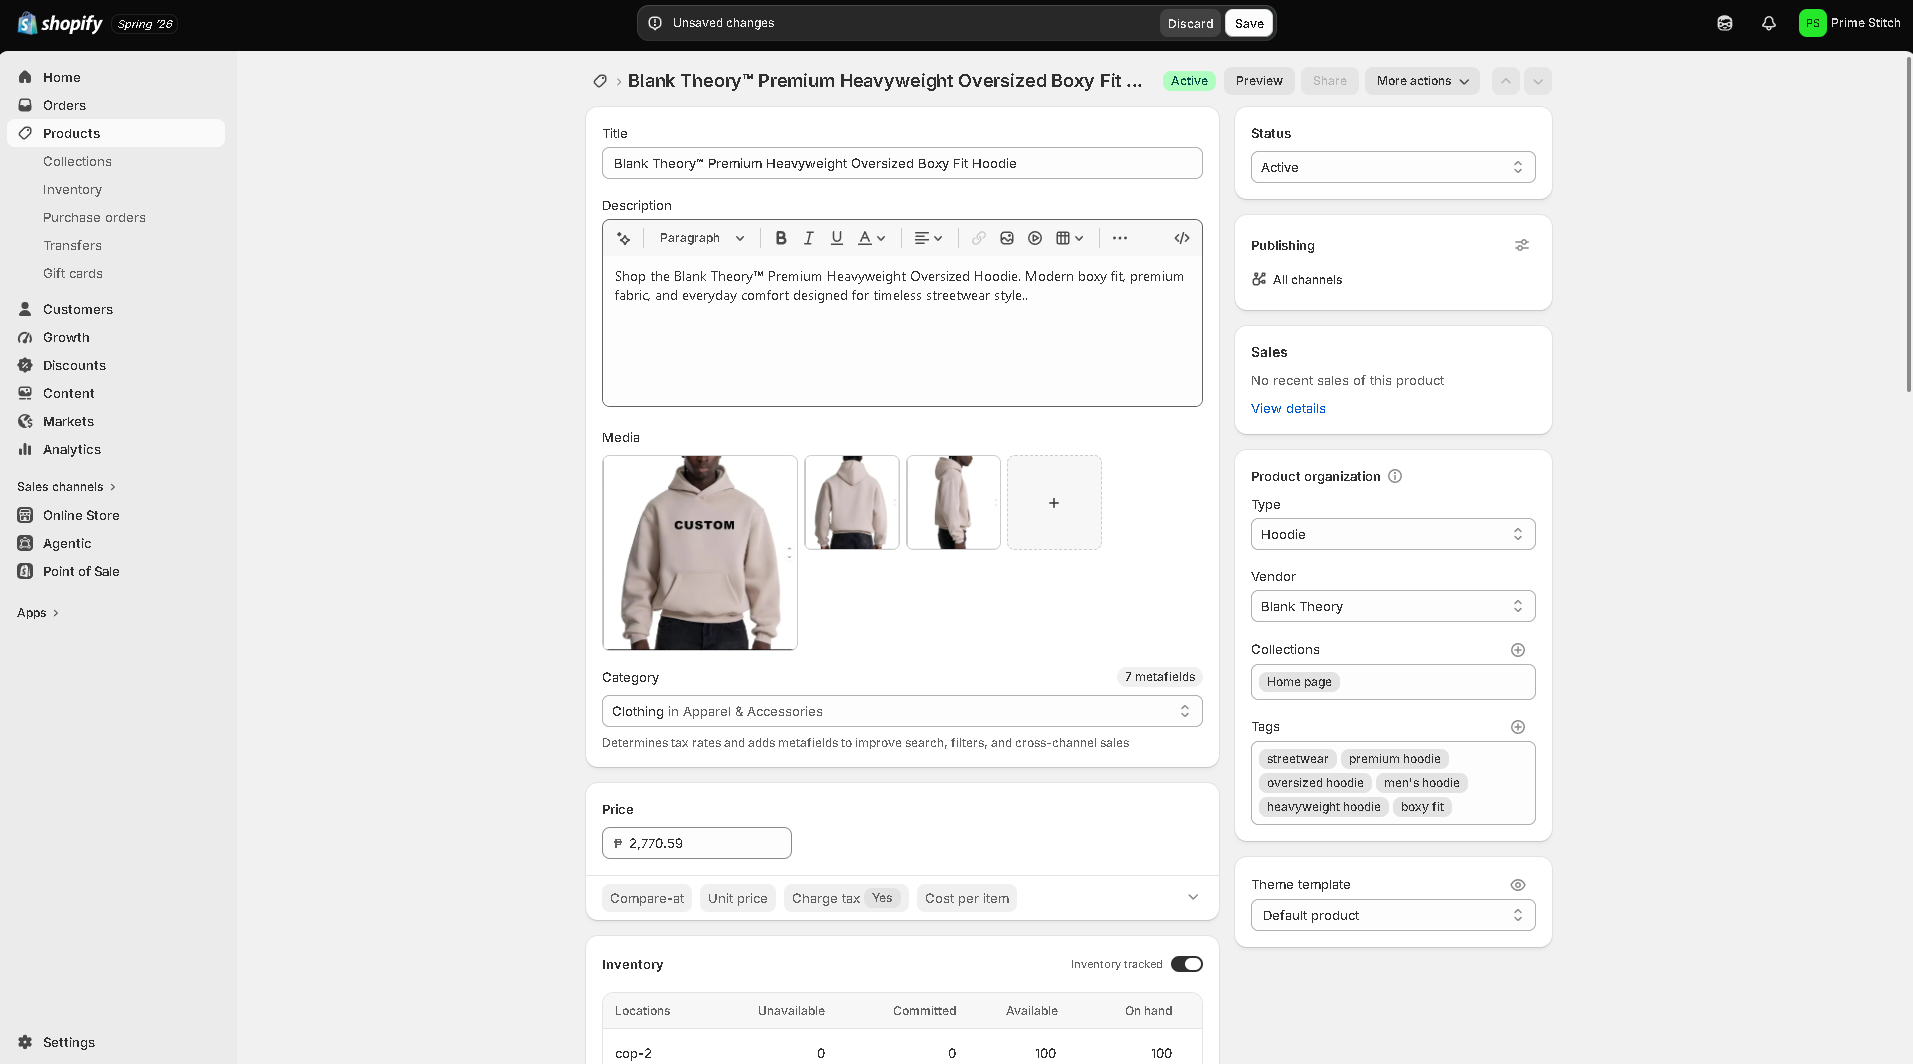Go to next product arrow
1913x1064 pixels.
point(1538,81)
